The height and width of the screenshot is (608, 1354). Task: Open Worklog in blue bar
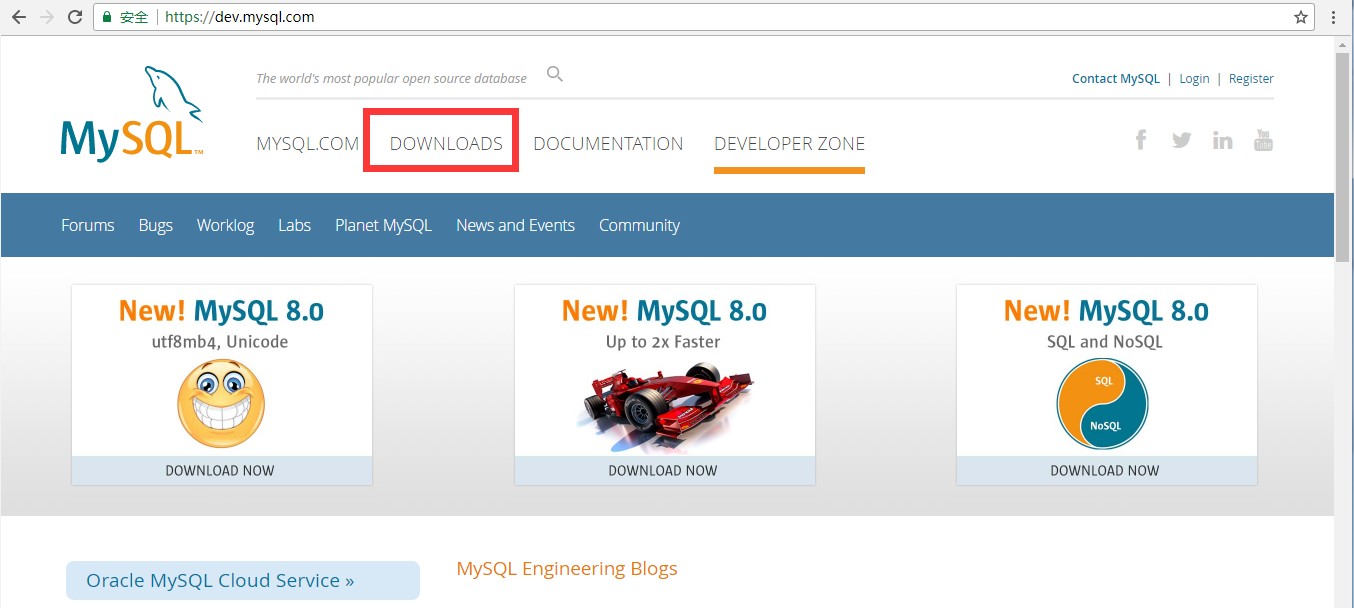pyautogui.click(x=225, y=225)
